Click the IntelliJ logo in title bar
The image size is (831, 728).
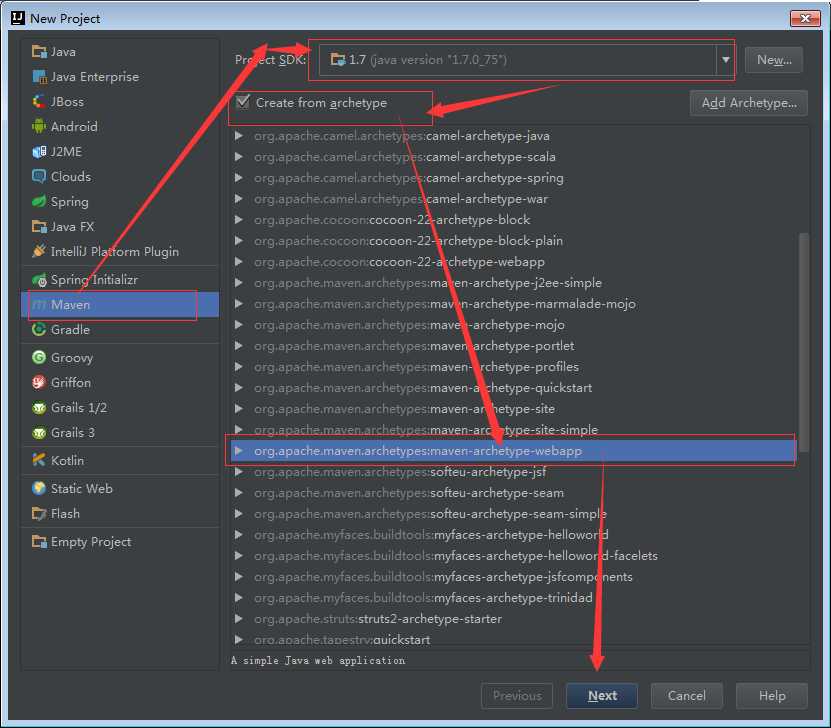[18, 18]
